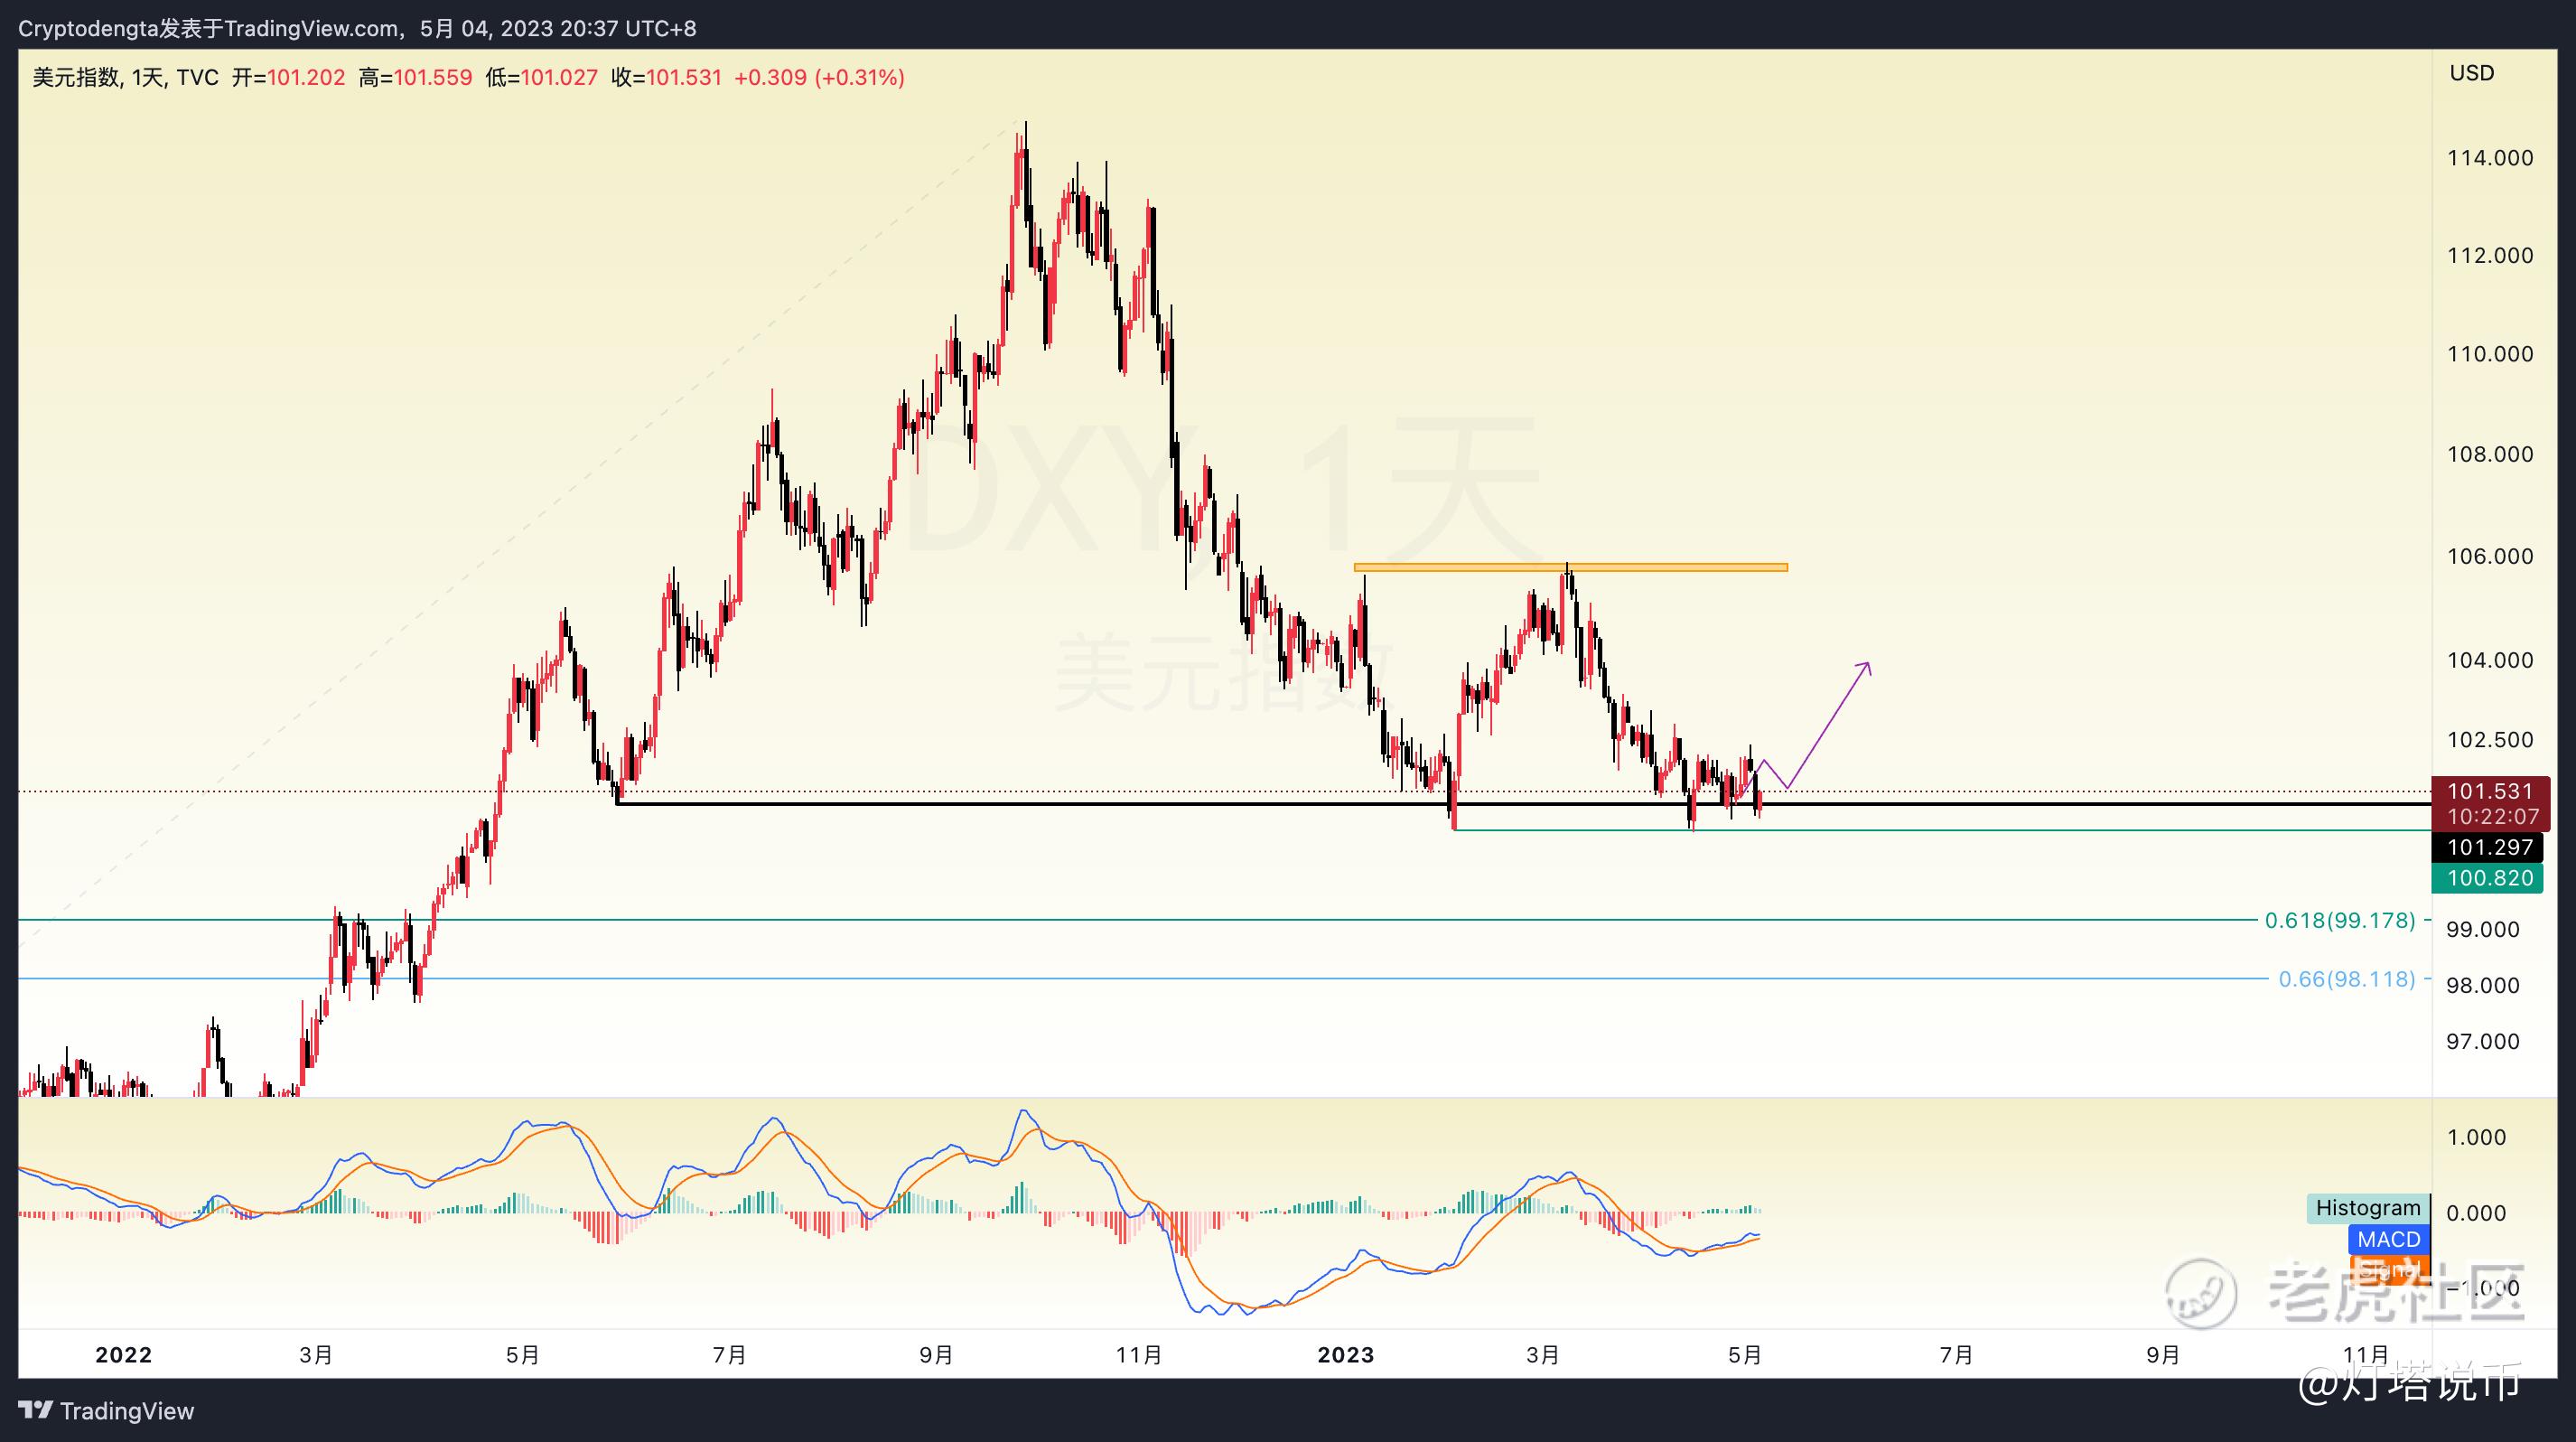This screenshot has height=1442, width=2576.
Task: Click the 2023 label on time axis
Action: click(x=1345, y=1355)
